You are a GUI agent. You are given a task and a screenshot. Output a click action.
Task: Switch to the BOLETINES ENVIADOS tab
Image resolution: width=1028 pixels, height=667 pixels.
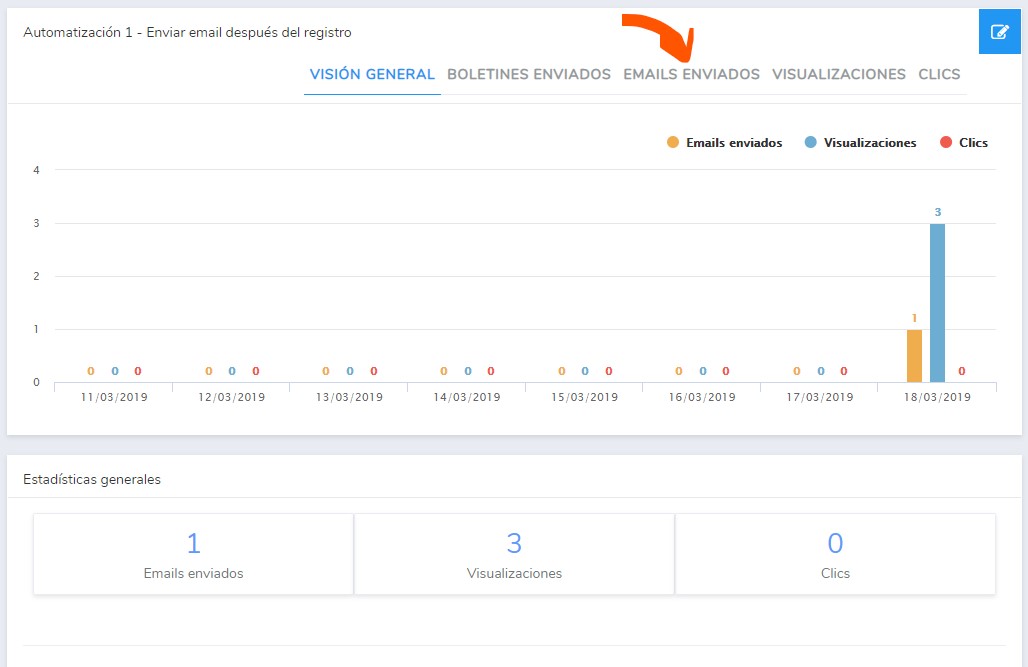[528, 74]
